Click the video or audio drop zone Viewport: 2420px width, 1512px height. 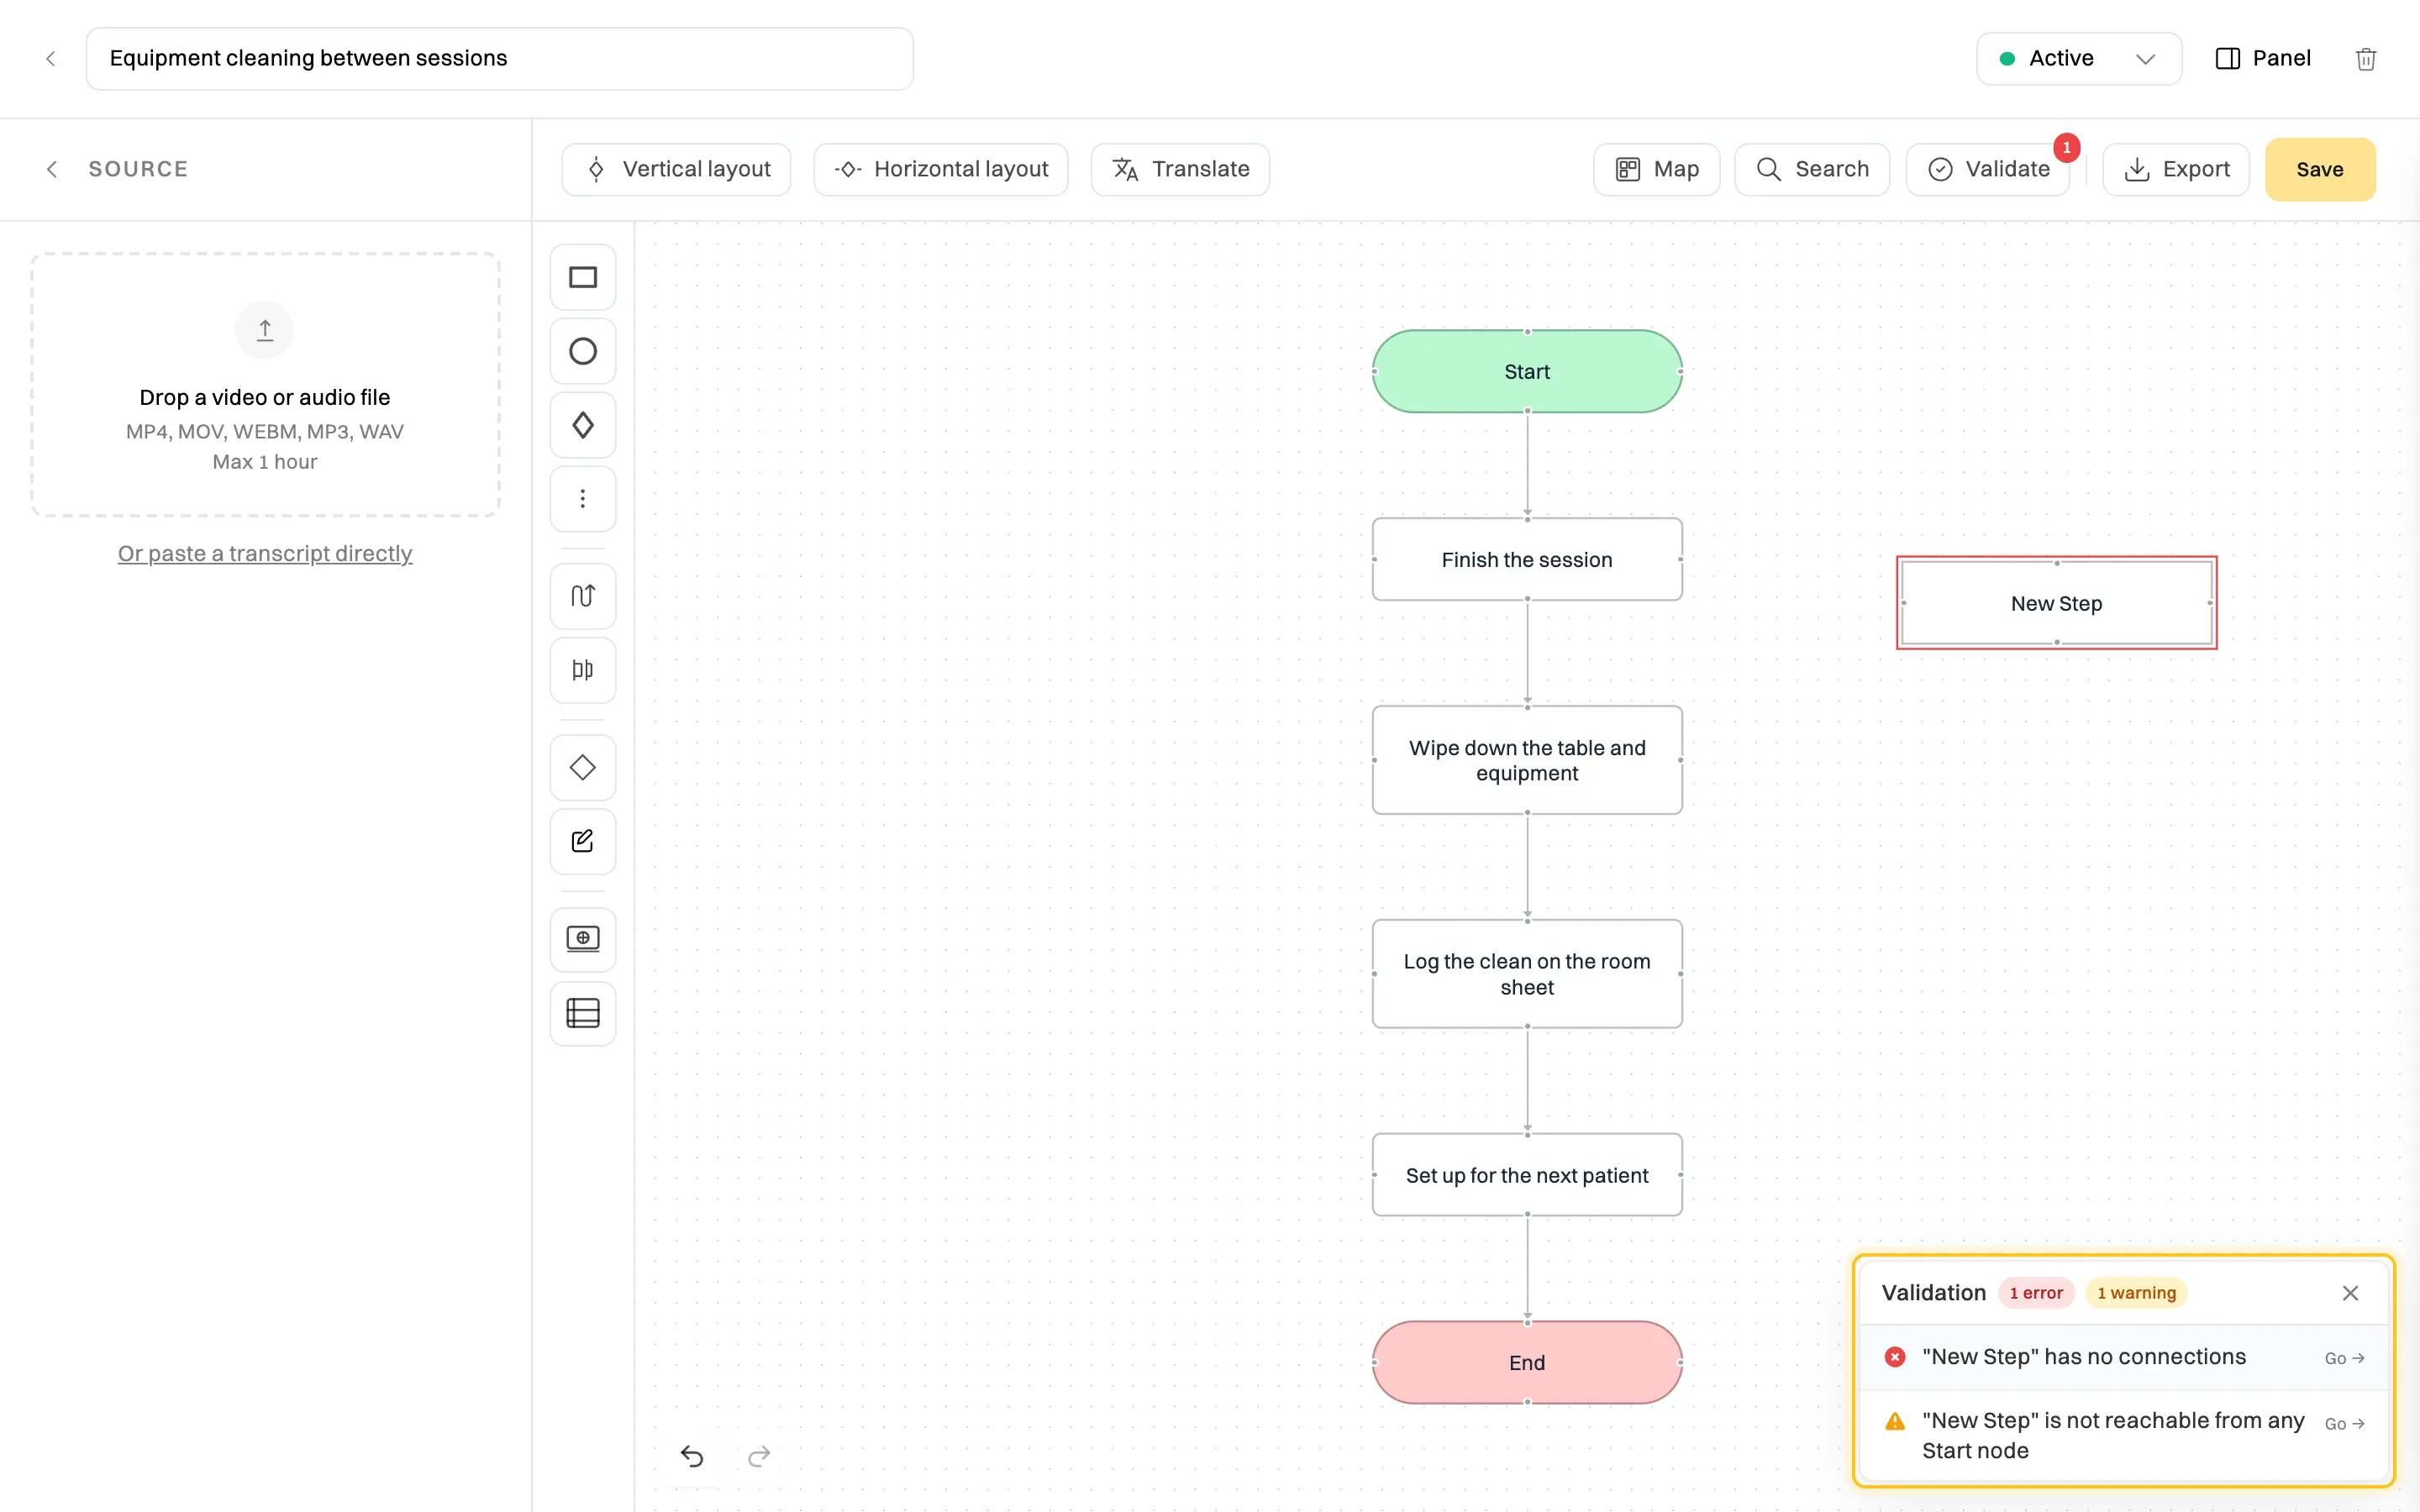click(265, 384)
